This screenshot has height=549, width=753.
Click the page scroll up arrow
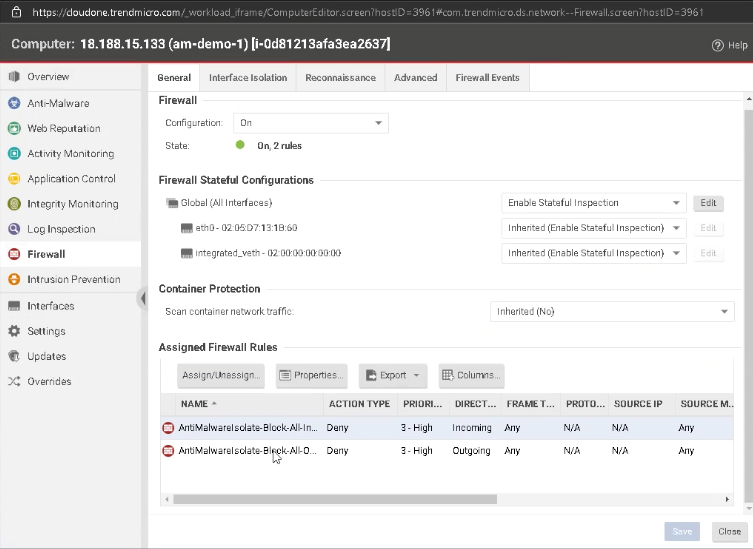[749, 99]
